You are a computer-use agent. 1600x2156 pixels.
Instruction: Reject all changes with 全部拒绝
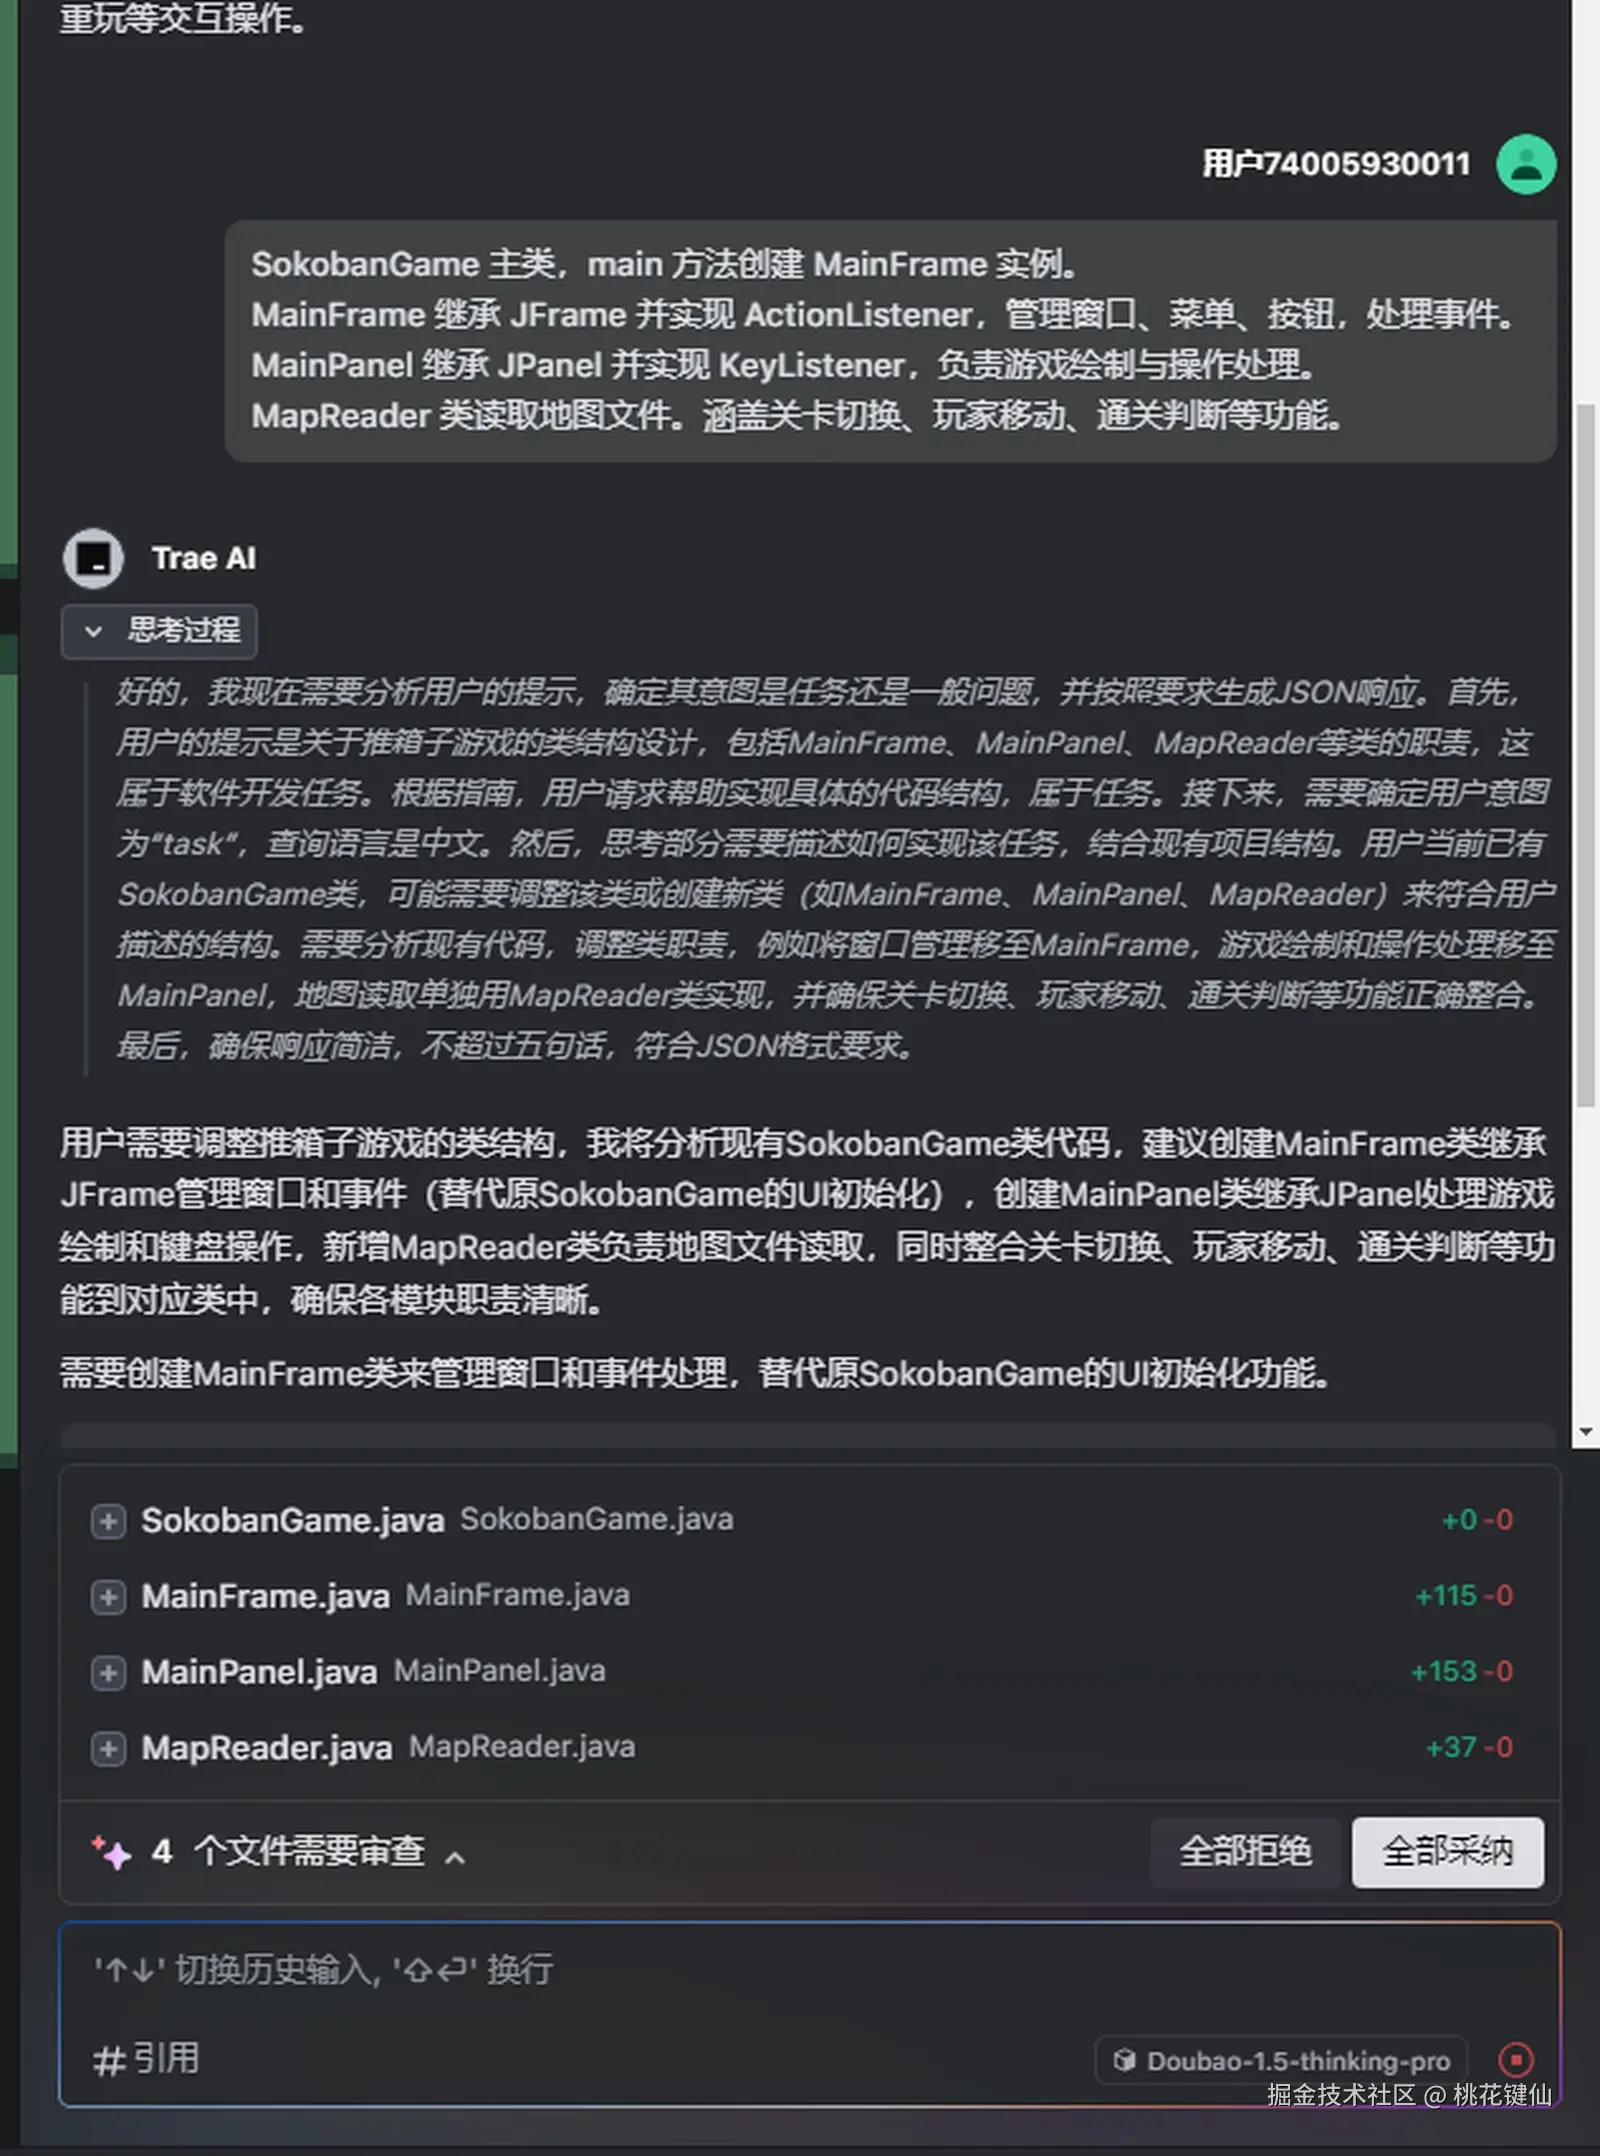coord(1245,1852)
